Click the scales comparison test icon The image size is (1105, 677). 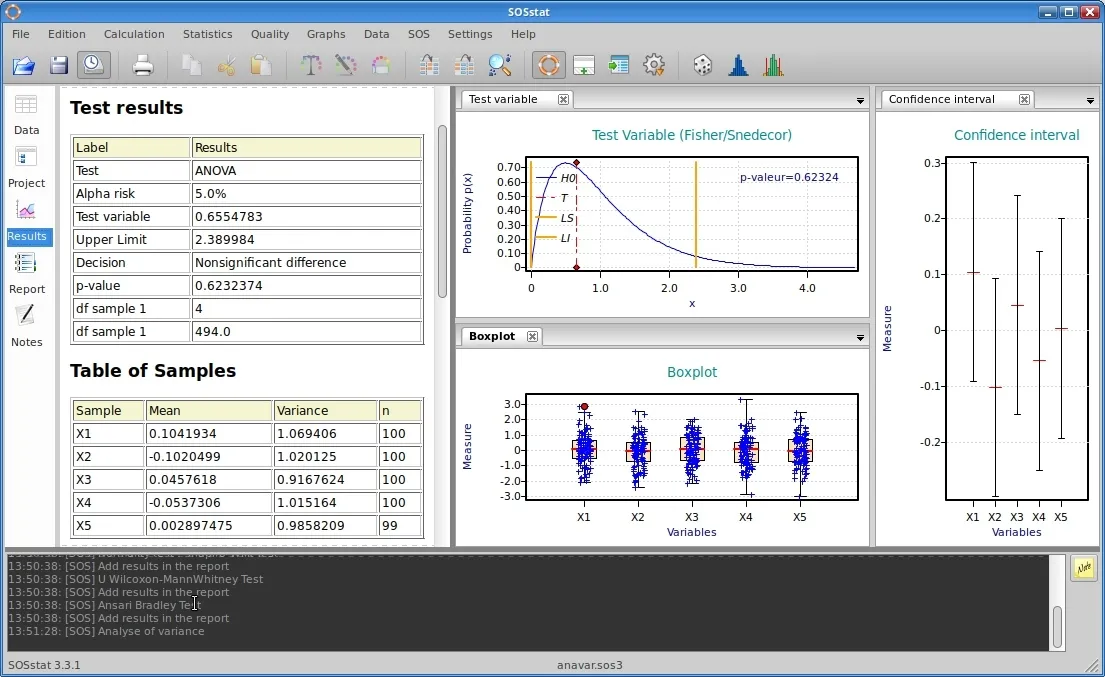311,65
